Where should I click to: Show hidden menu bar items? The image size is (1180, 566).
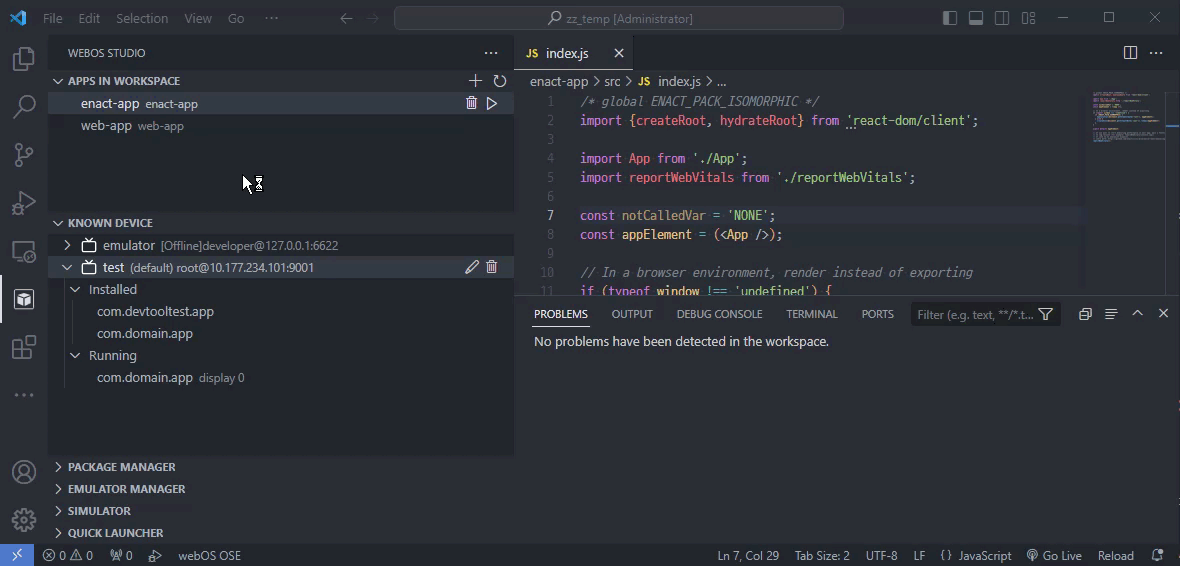coord(272,18)
